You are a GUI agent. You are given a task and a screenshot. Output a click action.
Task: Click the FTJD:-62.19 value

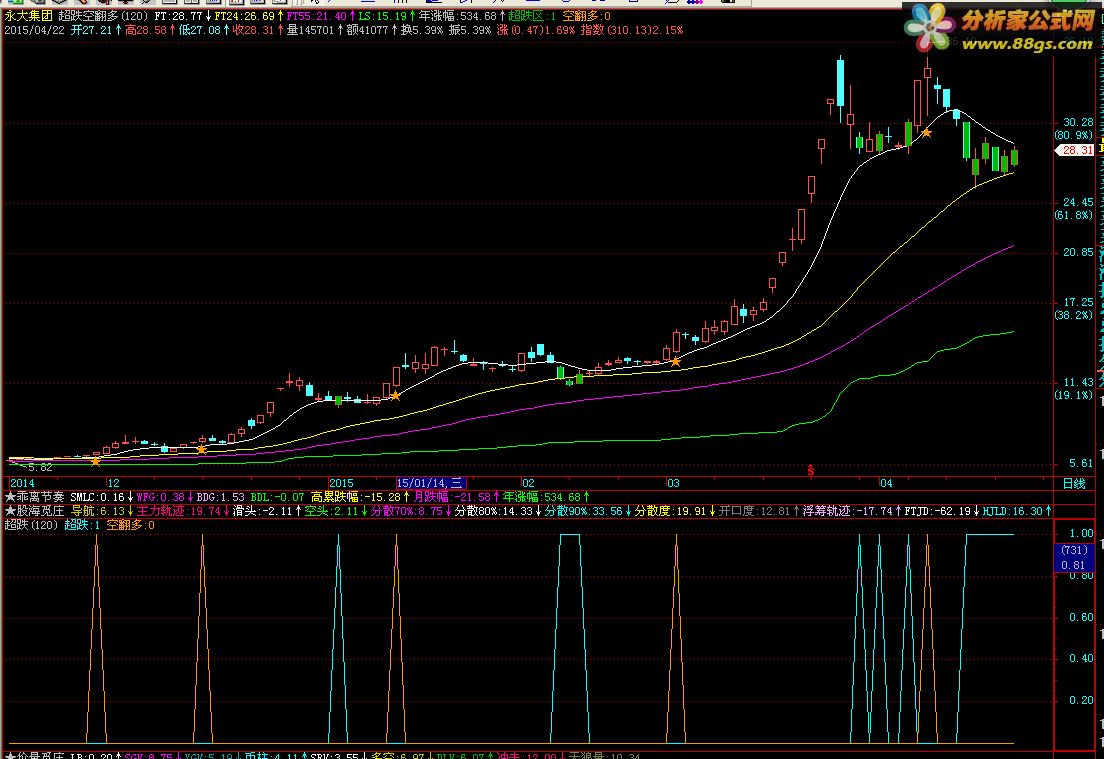[x=937, y=511]
